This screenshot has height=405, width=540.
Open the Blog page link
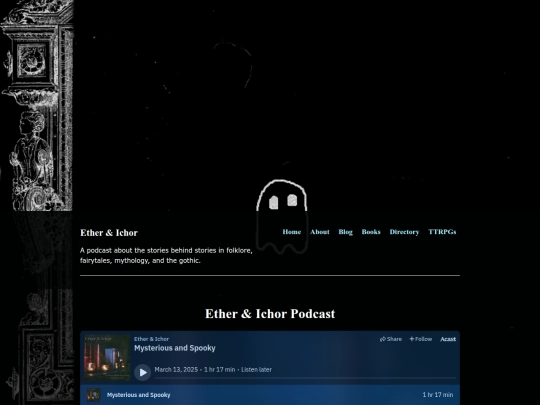coord(345,232)
